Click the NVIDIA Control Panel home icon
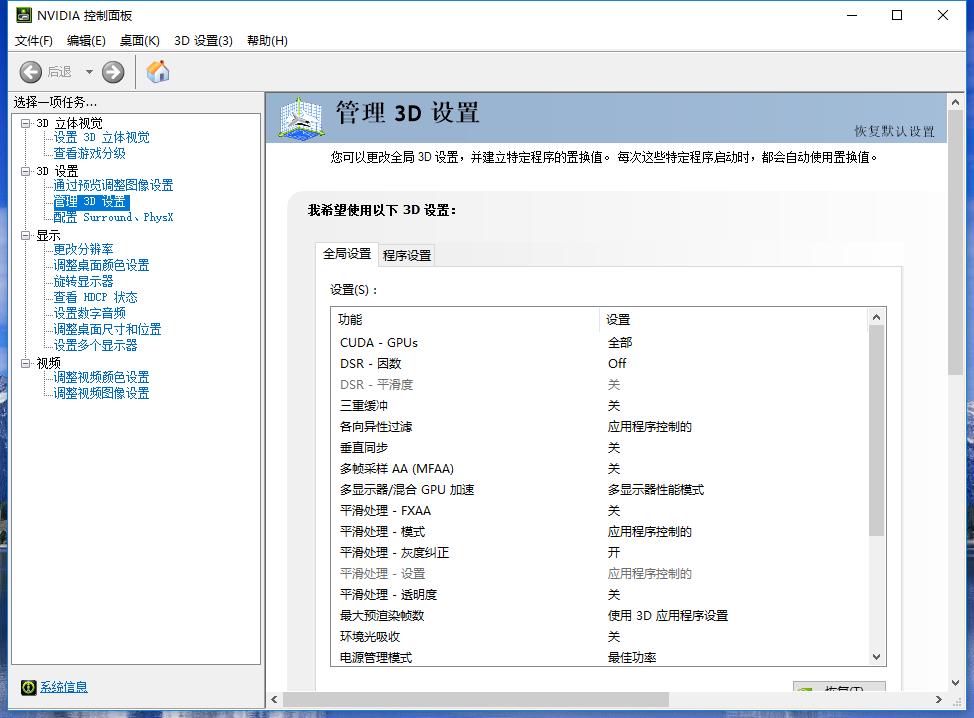Viewport: 974px width, 718px height. (x=157, y=71)
